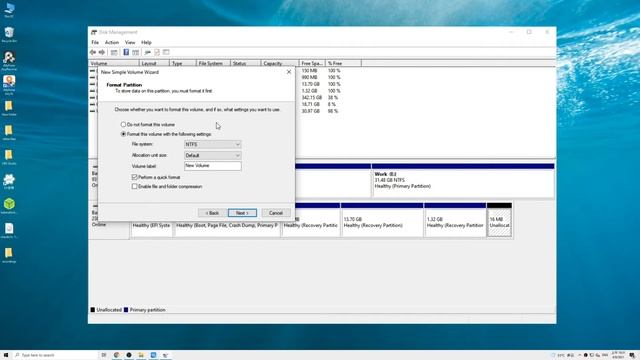Open the Help menu
The height and width of the screenshot is (360, 640).
146,42
